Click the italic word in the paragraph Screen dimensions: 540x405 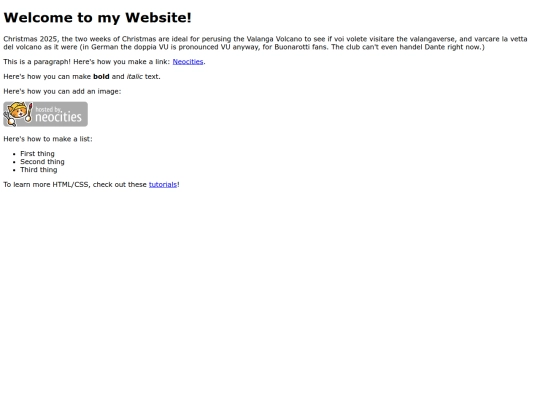point(134,76)
